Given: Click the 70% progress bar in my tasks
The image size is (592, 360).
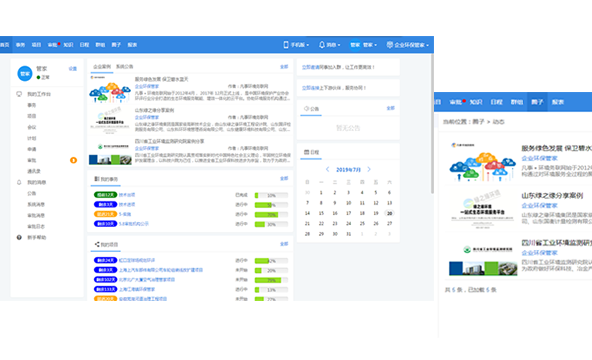Looking at the screenshot, I should click(x=271, y=215).
